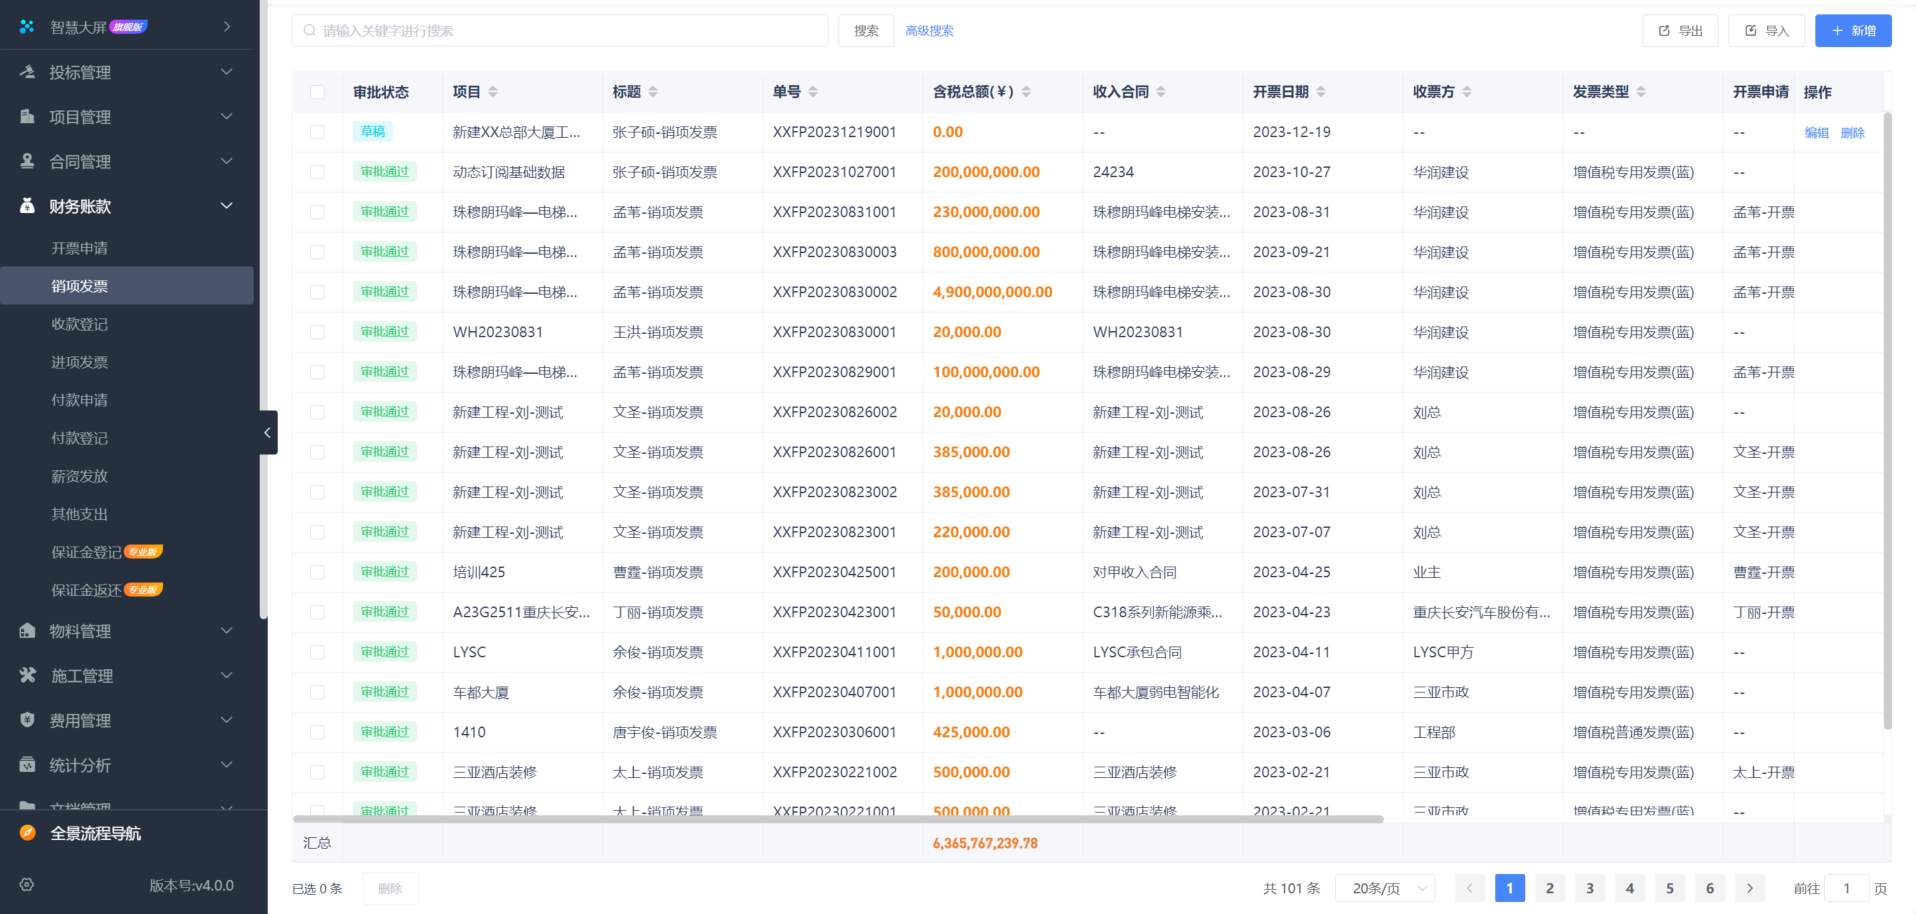Viewport: 1916px width, 914px height.
Task: Open 收款登记 in the finance submenu
Action: [x=80, y=324]
